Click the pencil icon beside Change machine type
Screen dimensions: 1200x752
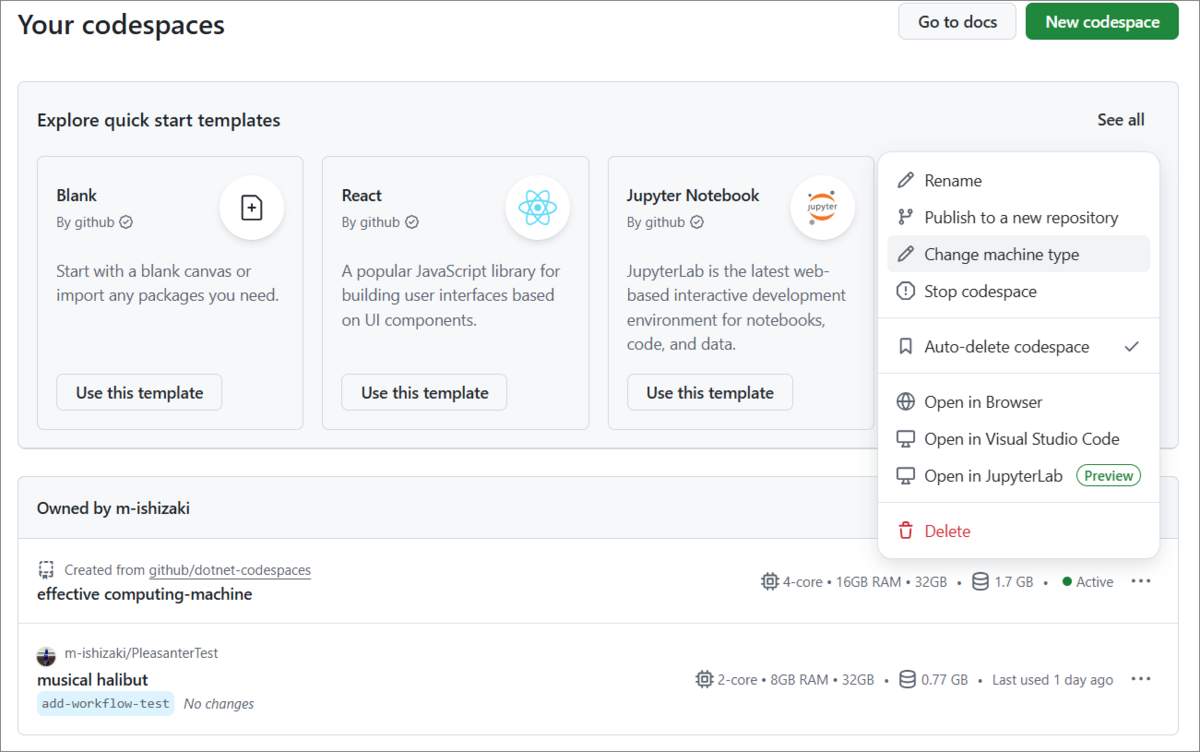tap(906, 255)
